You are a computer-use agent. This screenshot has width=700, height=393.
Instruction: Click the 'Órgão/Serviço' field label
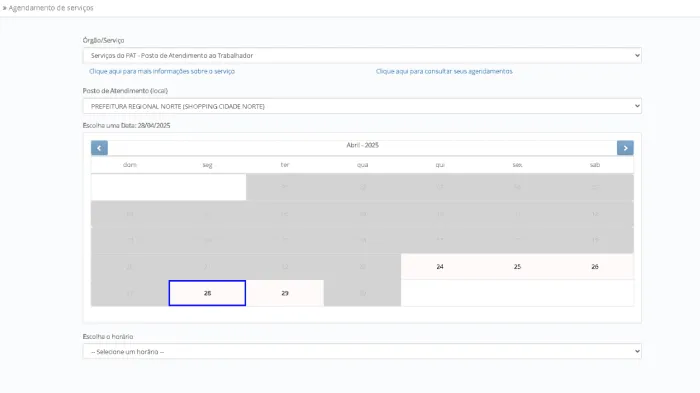click(x=103, y=40)
